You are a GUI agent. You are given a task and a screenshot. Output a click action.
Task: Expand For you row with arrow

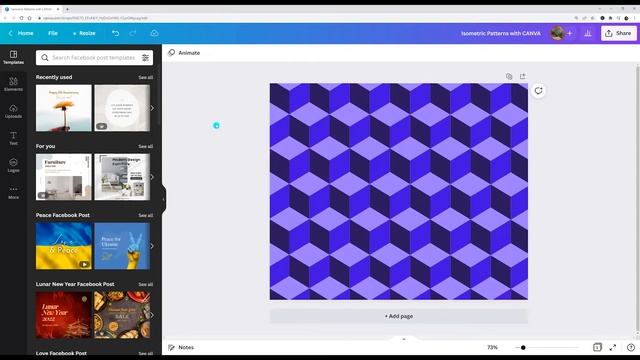(152, 177)
